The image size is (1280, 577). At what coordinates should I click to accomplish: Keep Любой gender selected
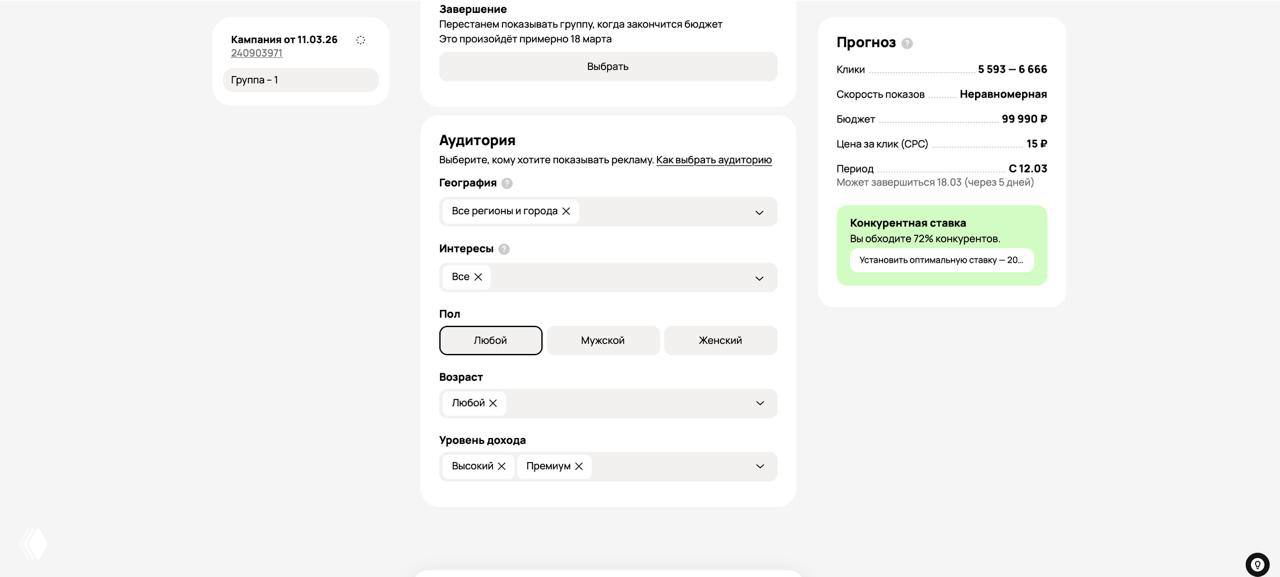pos(490,340)
